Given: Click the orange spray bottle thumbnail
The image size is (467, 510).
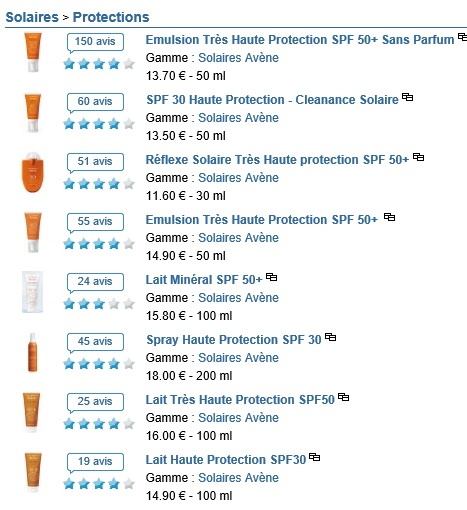Looking at the screenshot, I should click(x=32, y=352).
